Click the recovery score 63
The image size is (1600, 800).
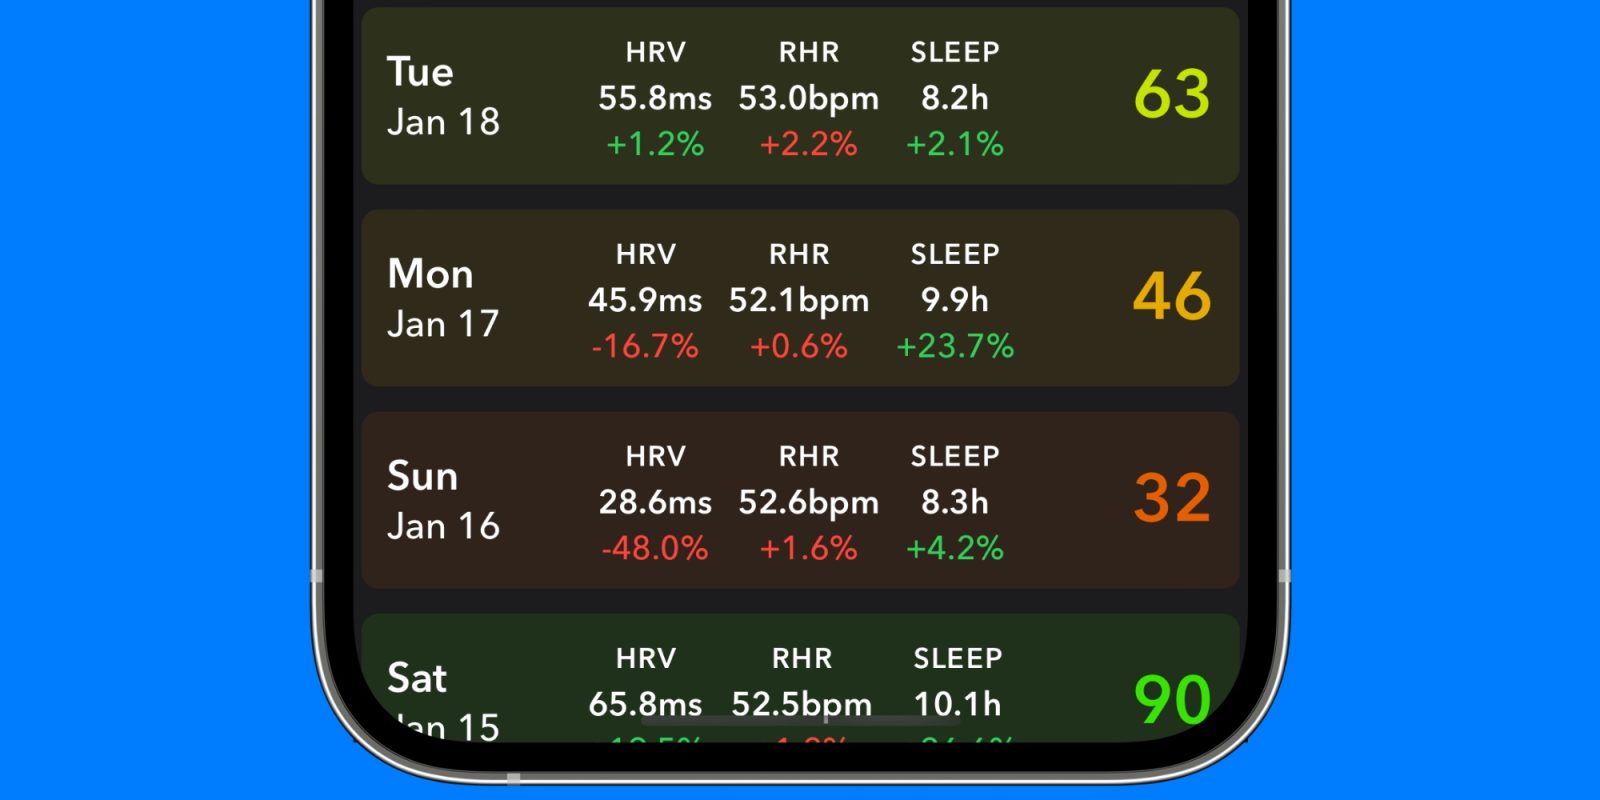pyautogui.click(x=1171, y=95)
